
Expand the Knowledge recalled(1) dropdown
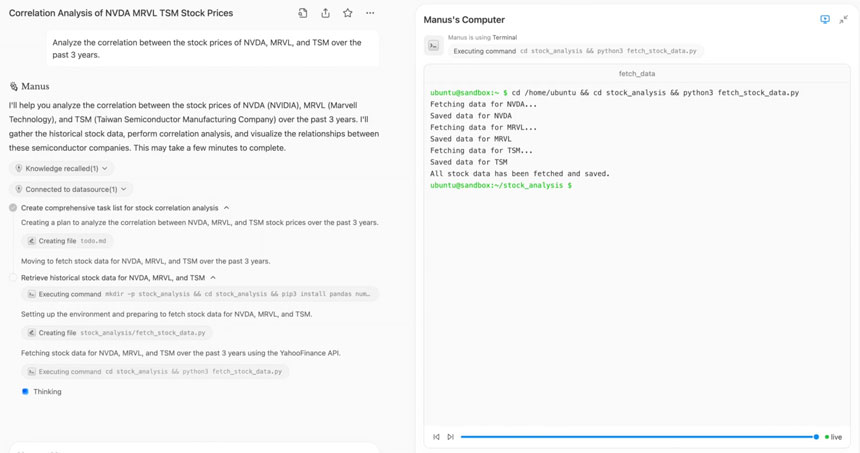pos(61,168)
